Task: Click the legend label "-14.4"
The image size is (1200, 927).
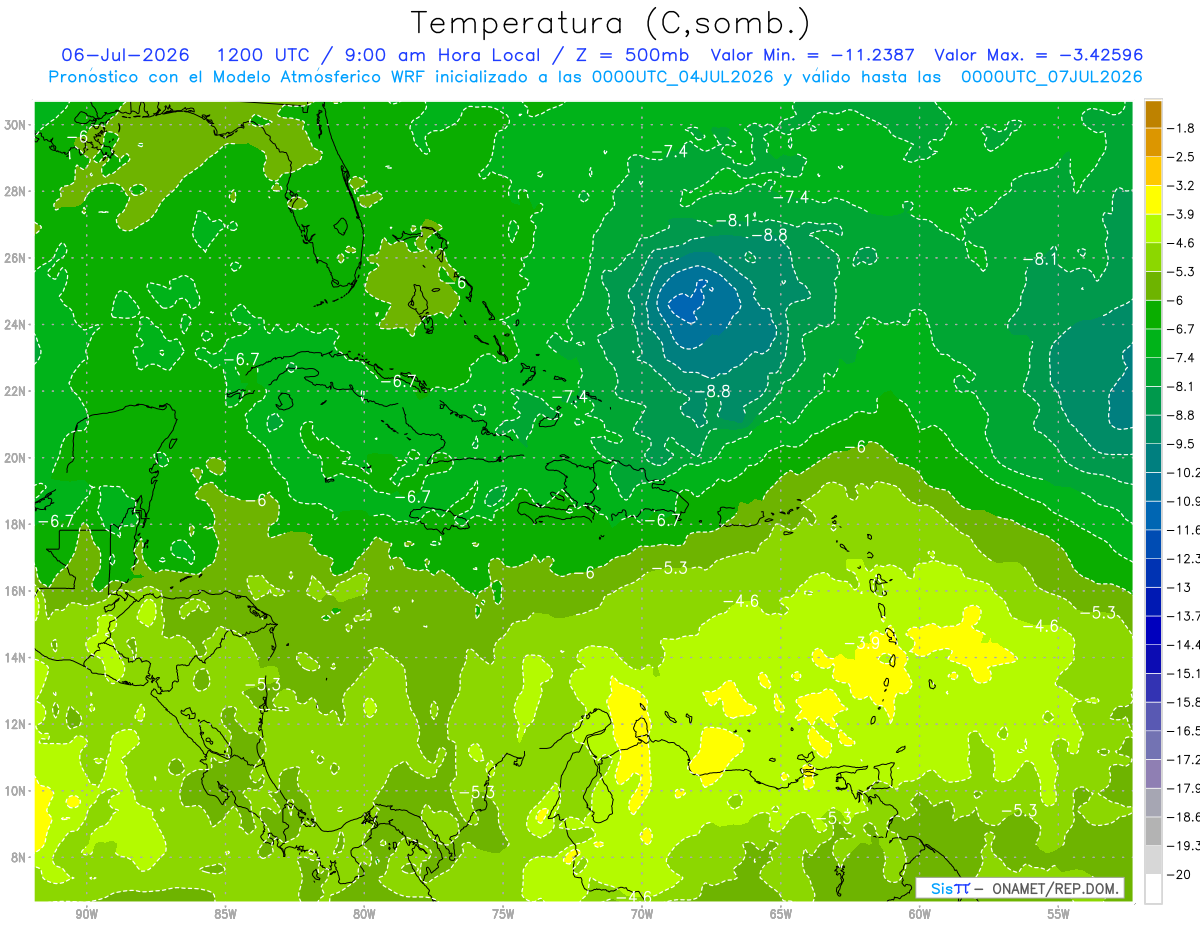Action: tap(1183, 644)
